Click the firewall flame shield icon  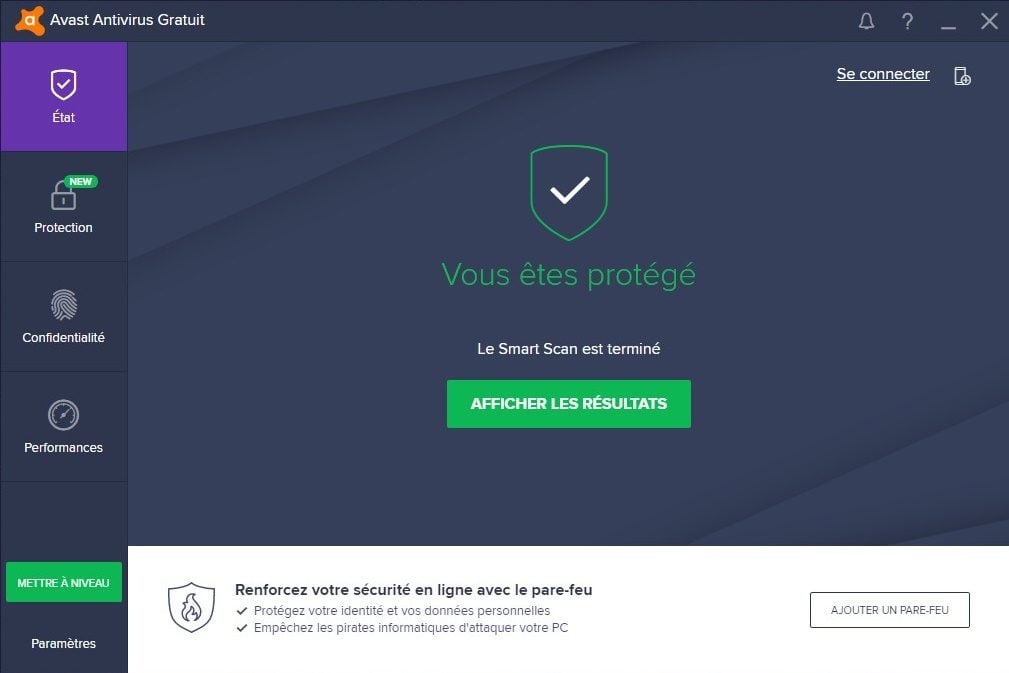[x=191, y=607]
